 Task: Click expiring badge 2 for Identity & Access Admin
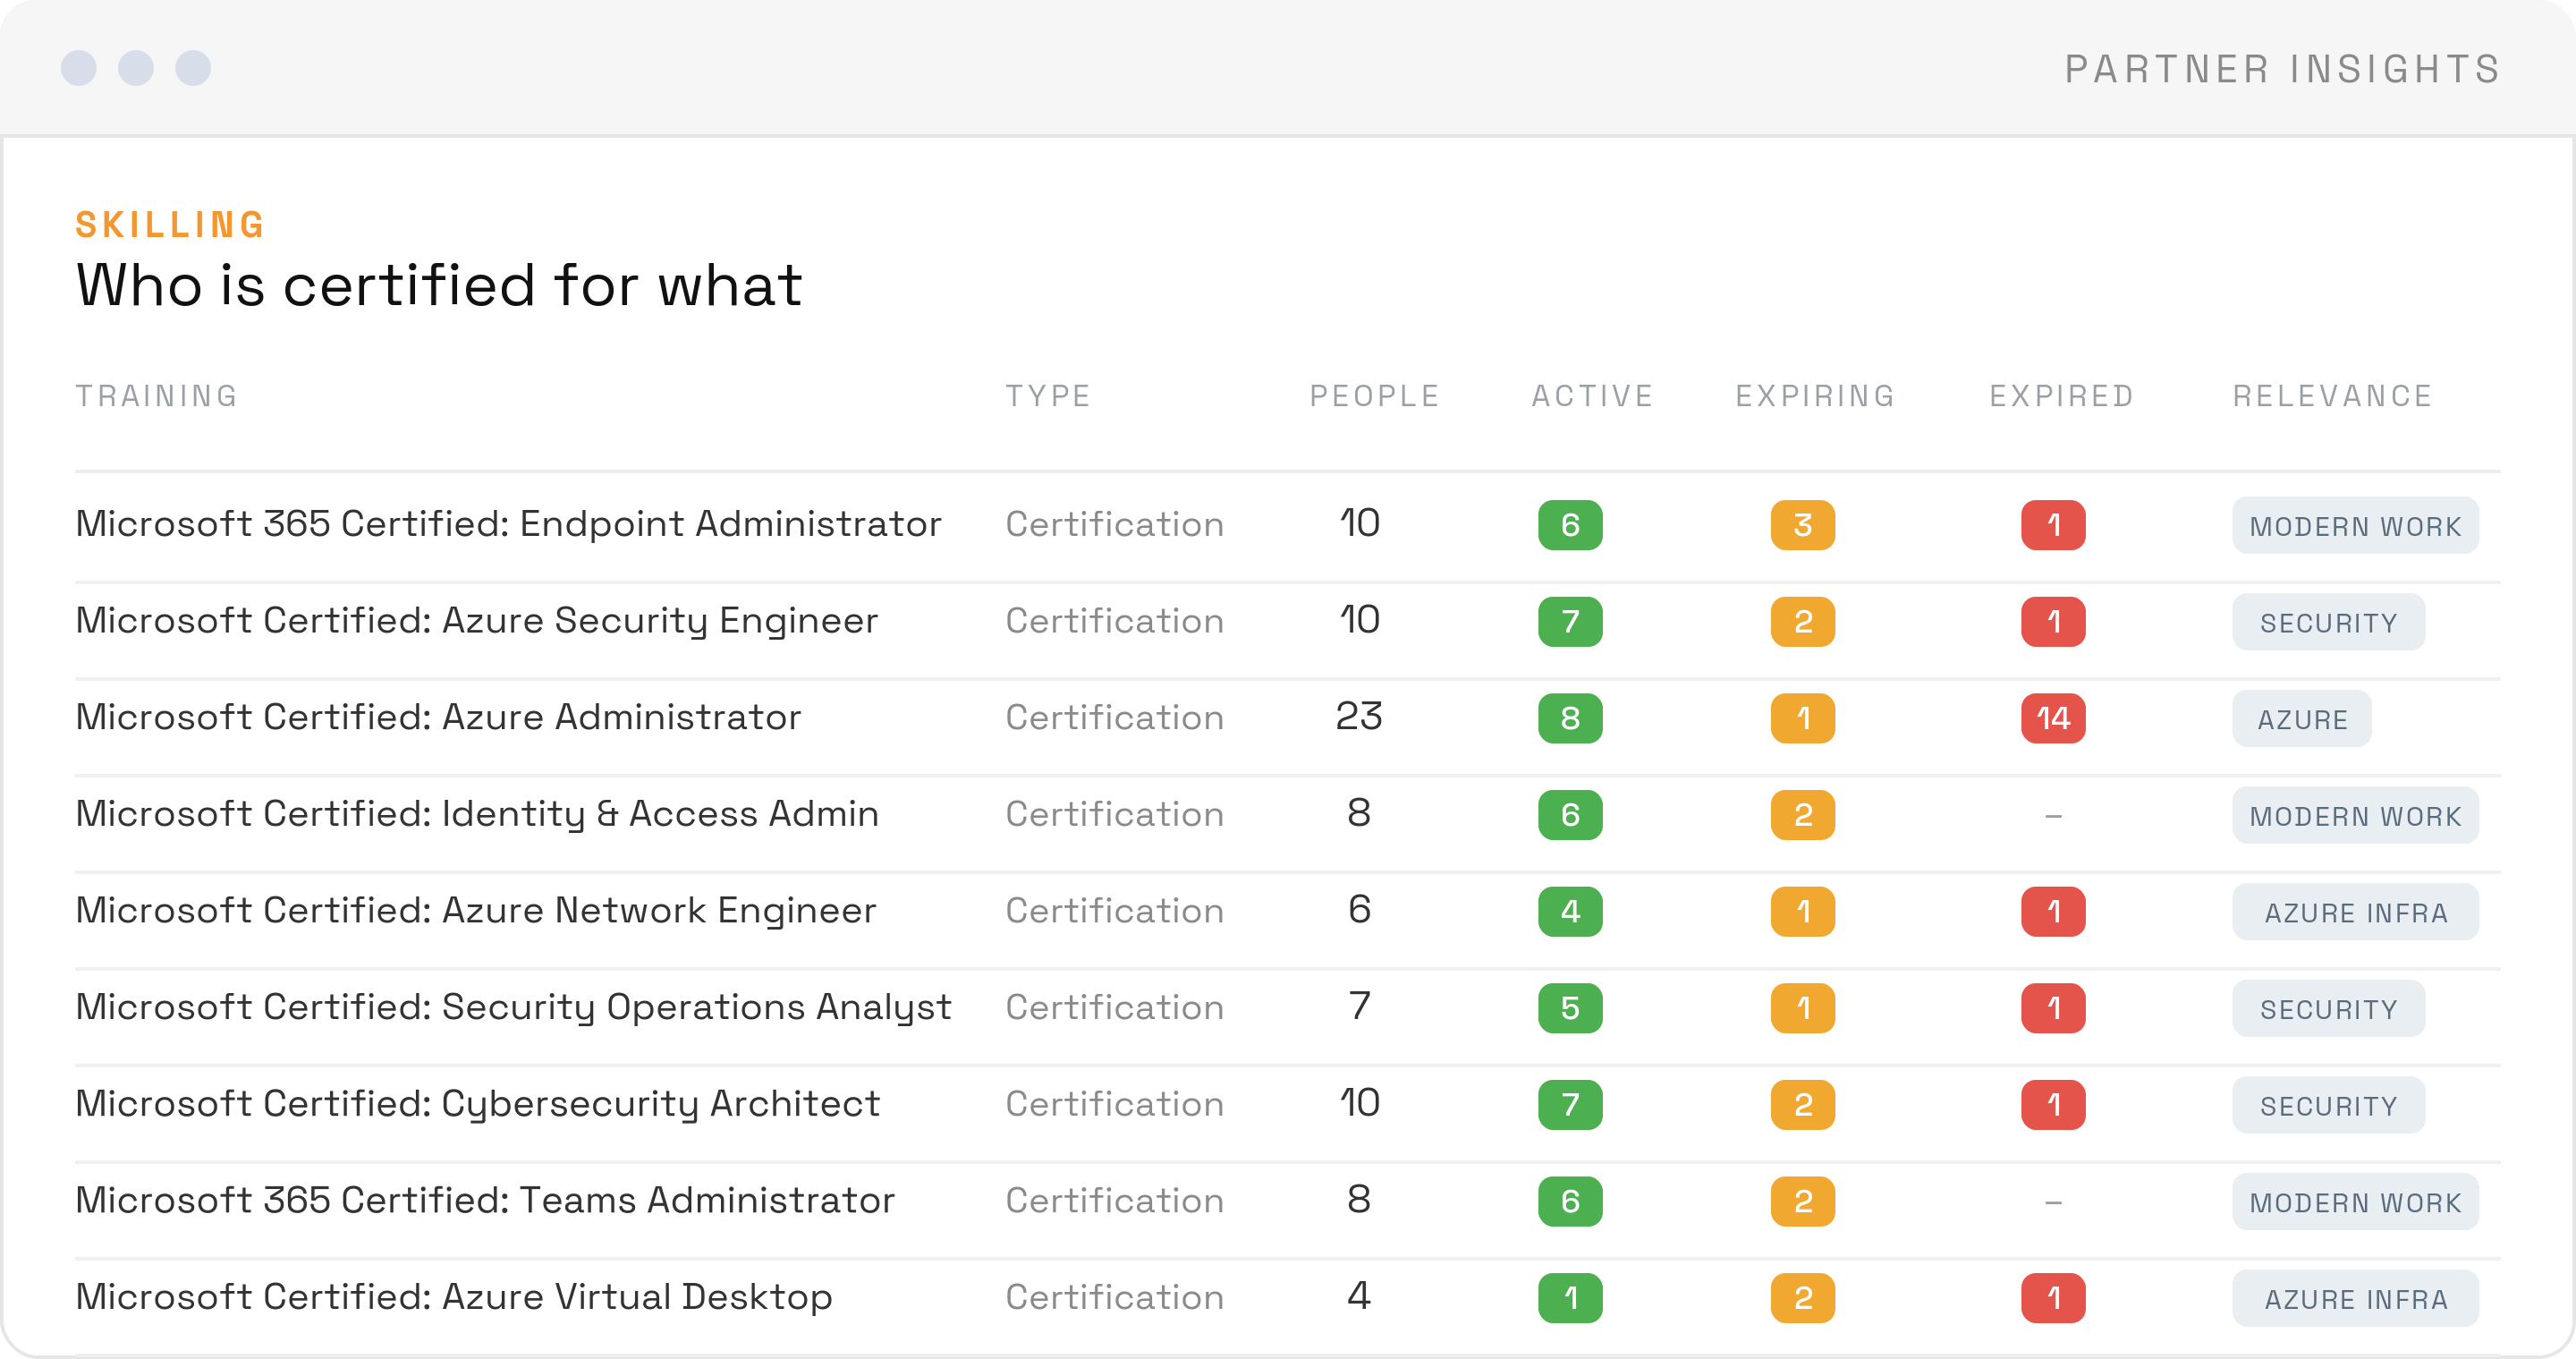click(1803, 815)
